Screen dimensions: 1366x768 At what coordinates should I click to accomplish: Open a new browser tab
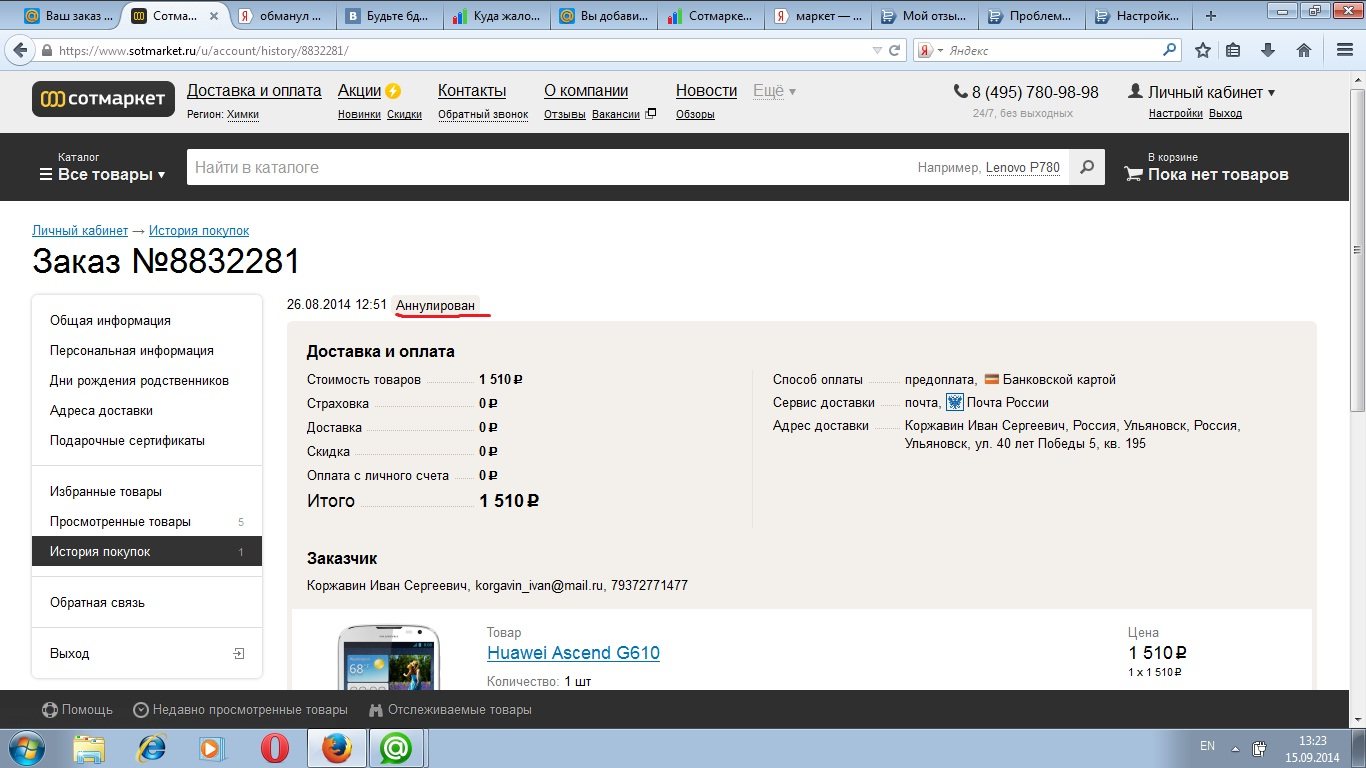pyautogui.click(x=1211, y=16)
